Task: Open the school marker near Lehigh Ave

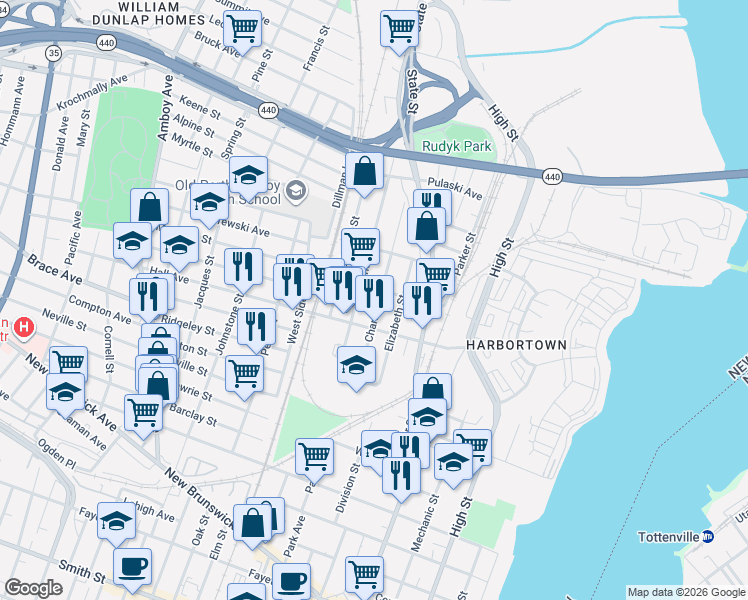Action: [x=116, y=525]
